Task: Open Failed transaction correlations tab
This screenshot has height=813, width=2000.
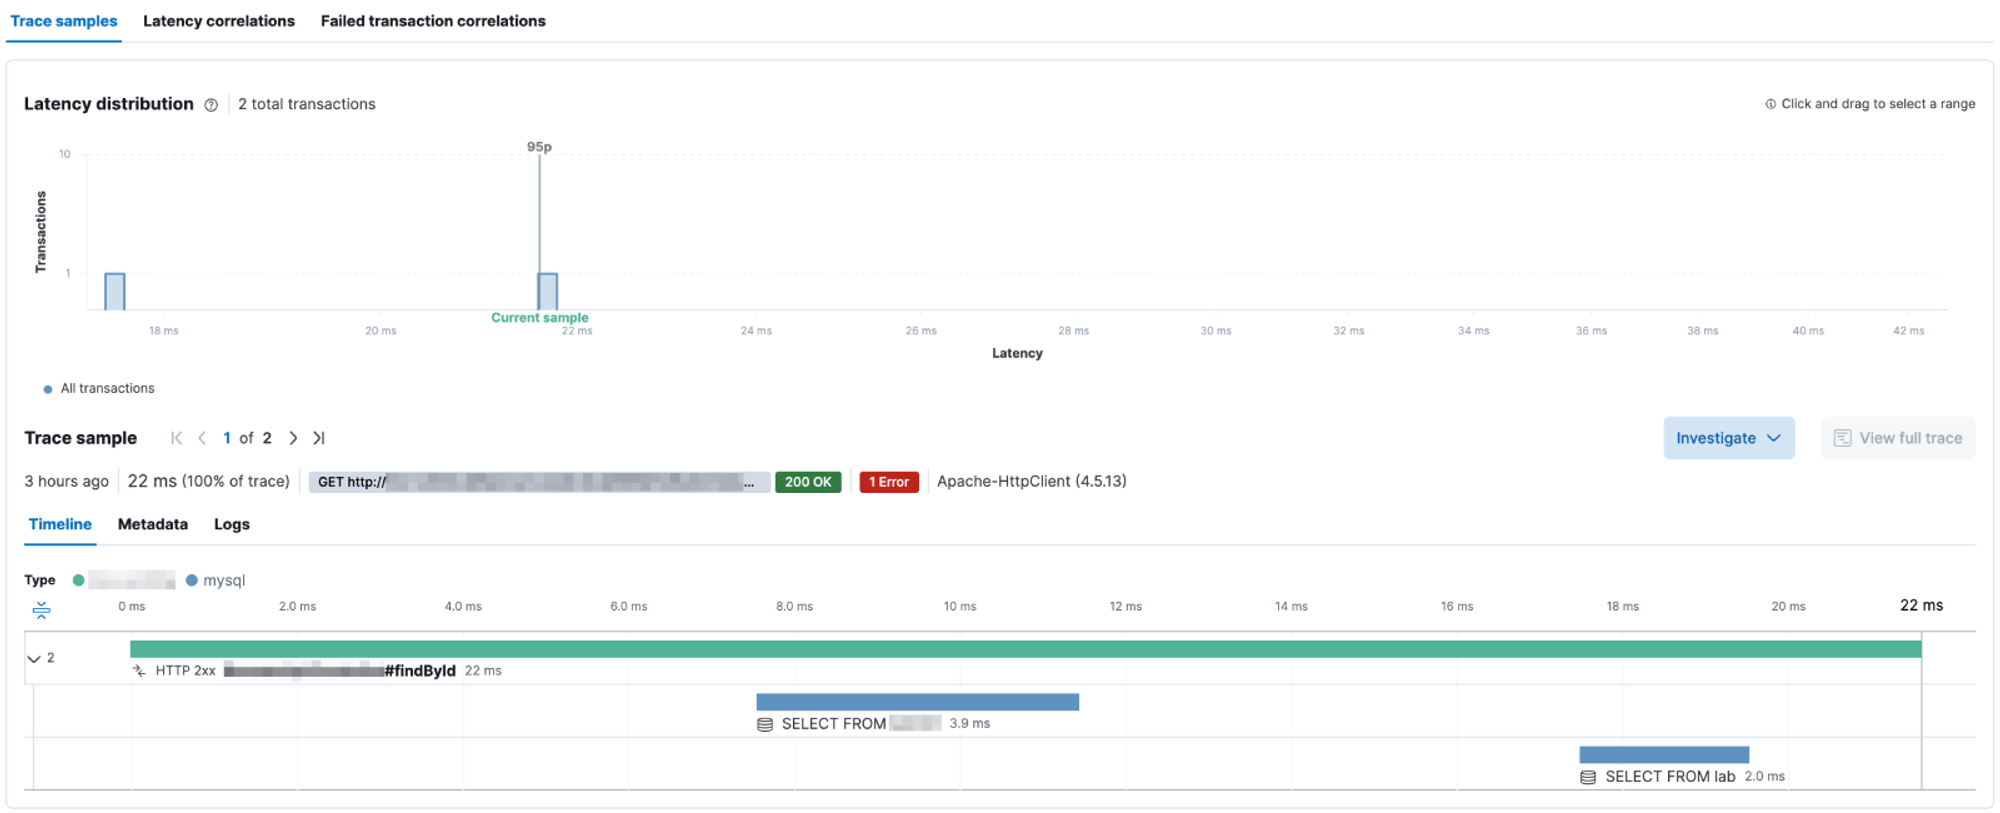Action: click(x=433, y=21)
